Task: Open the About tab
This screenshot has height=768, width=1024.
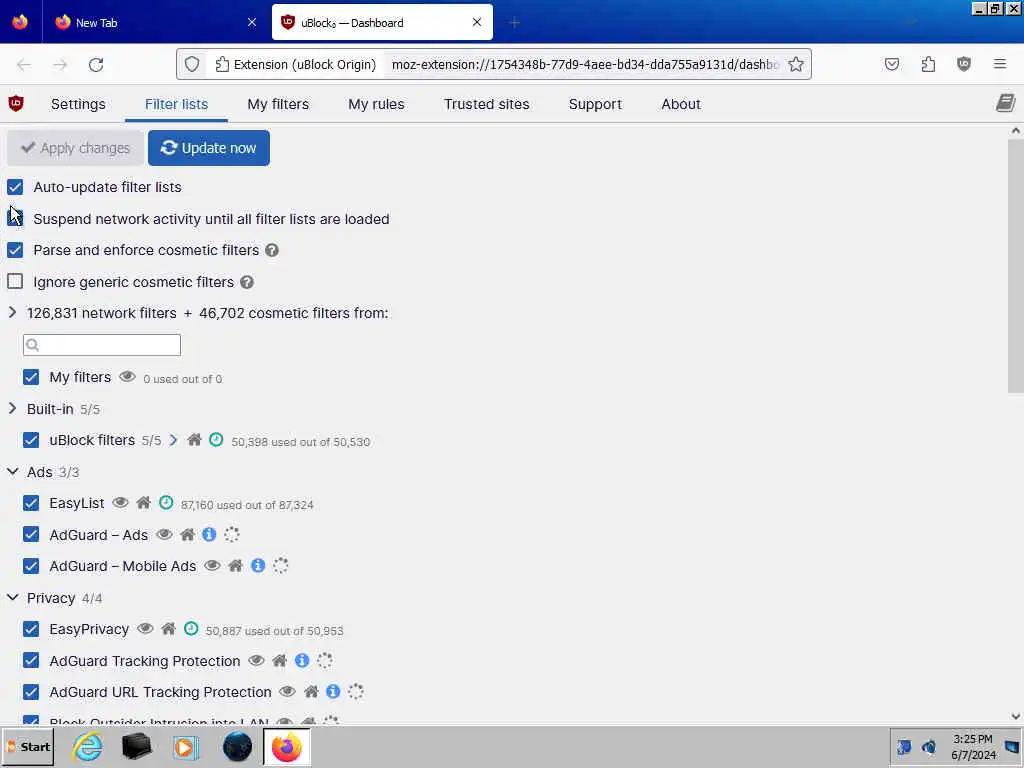Action: 680,104
